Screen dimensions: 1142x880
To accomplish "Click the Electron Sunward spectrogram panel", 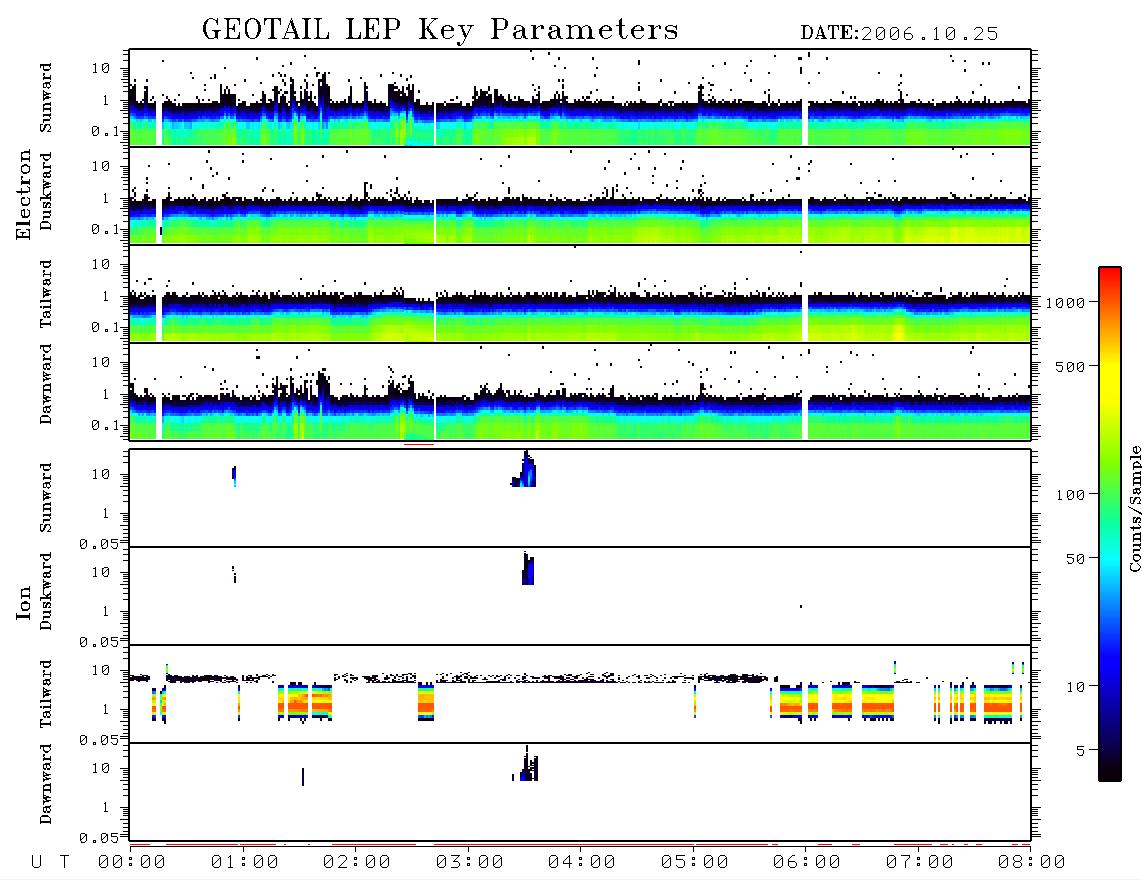I will click(x=580, y=98).
